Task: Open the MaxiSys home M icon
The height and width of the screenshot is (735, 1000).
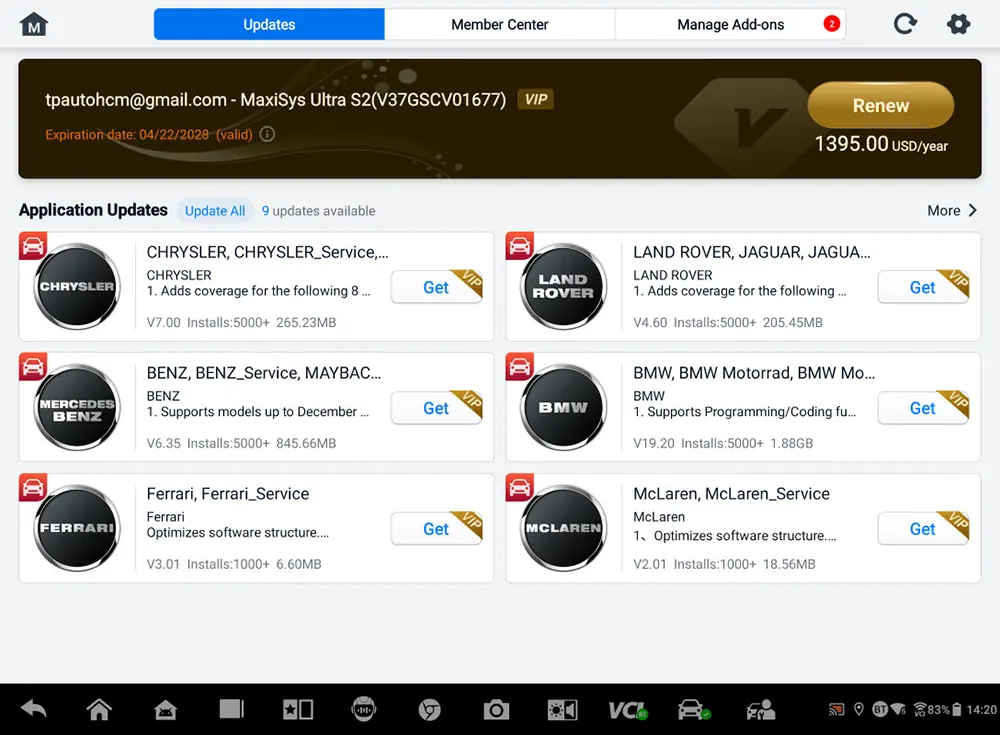Action: [x=34, y=25]
